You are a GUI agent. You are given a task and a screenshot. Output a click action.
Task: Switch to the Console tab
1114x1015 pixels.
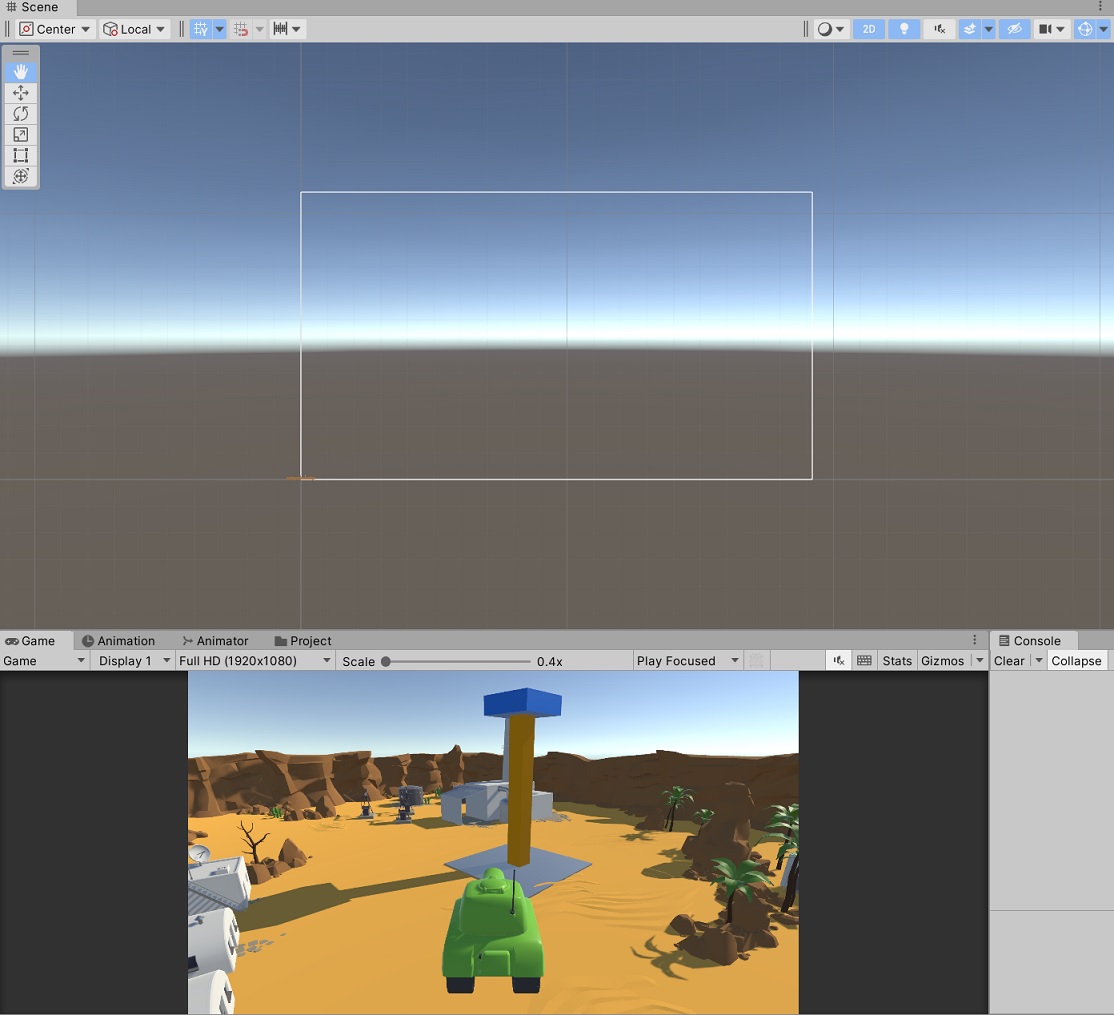(x=1032, y=640)
